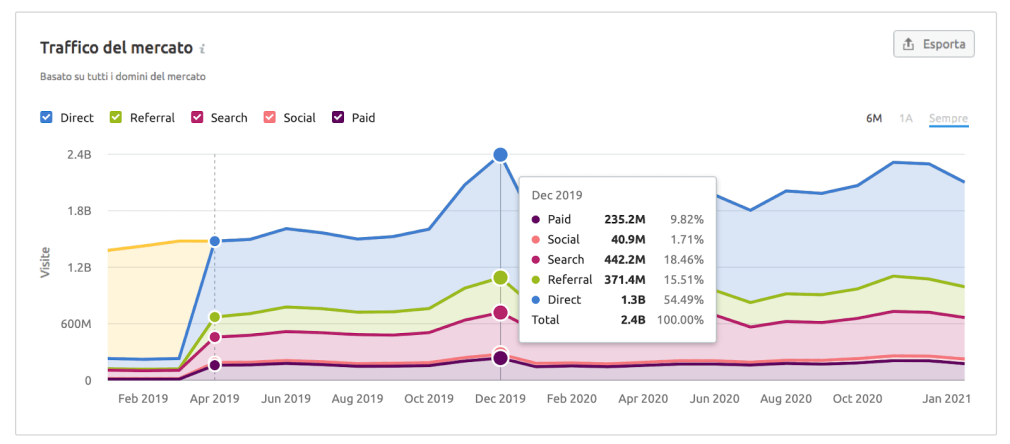Toggle the Paid traffic checkbox

pos(338,118)
